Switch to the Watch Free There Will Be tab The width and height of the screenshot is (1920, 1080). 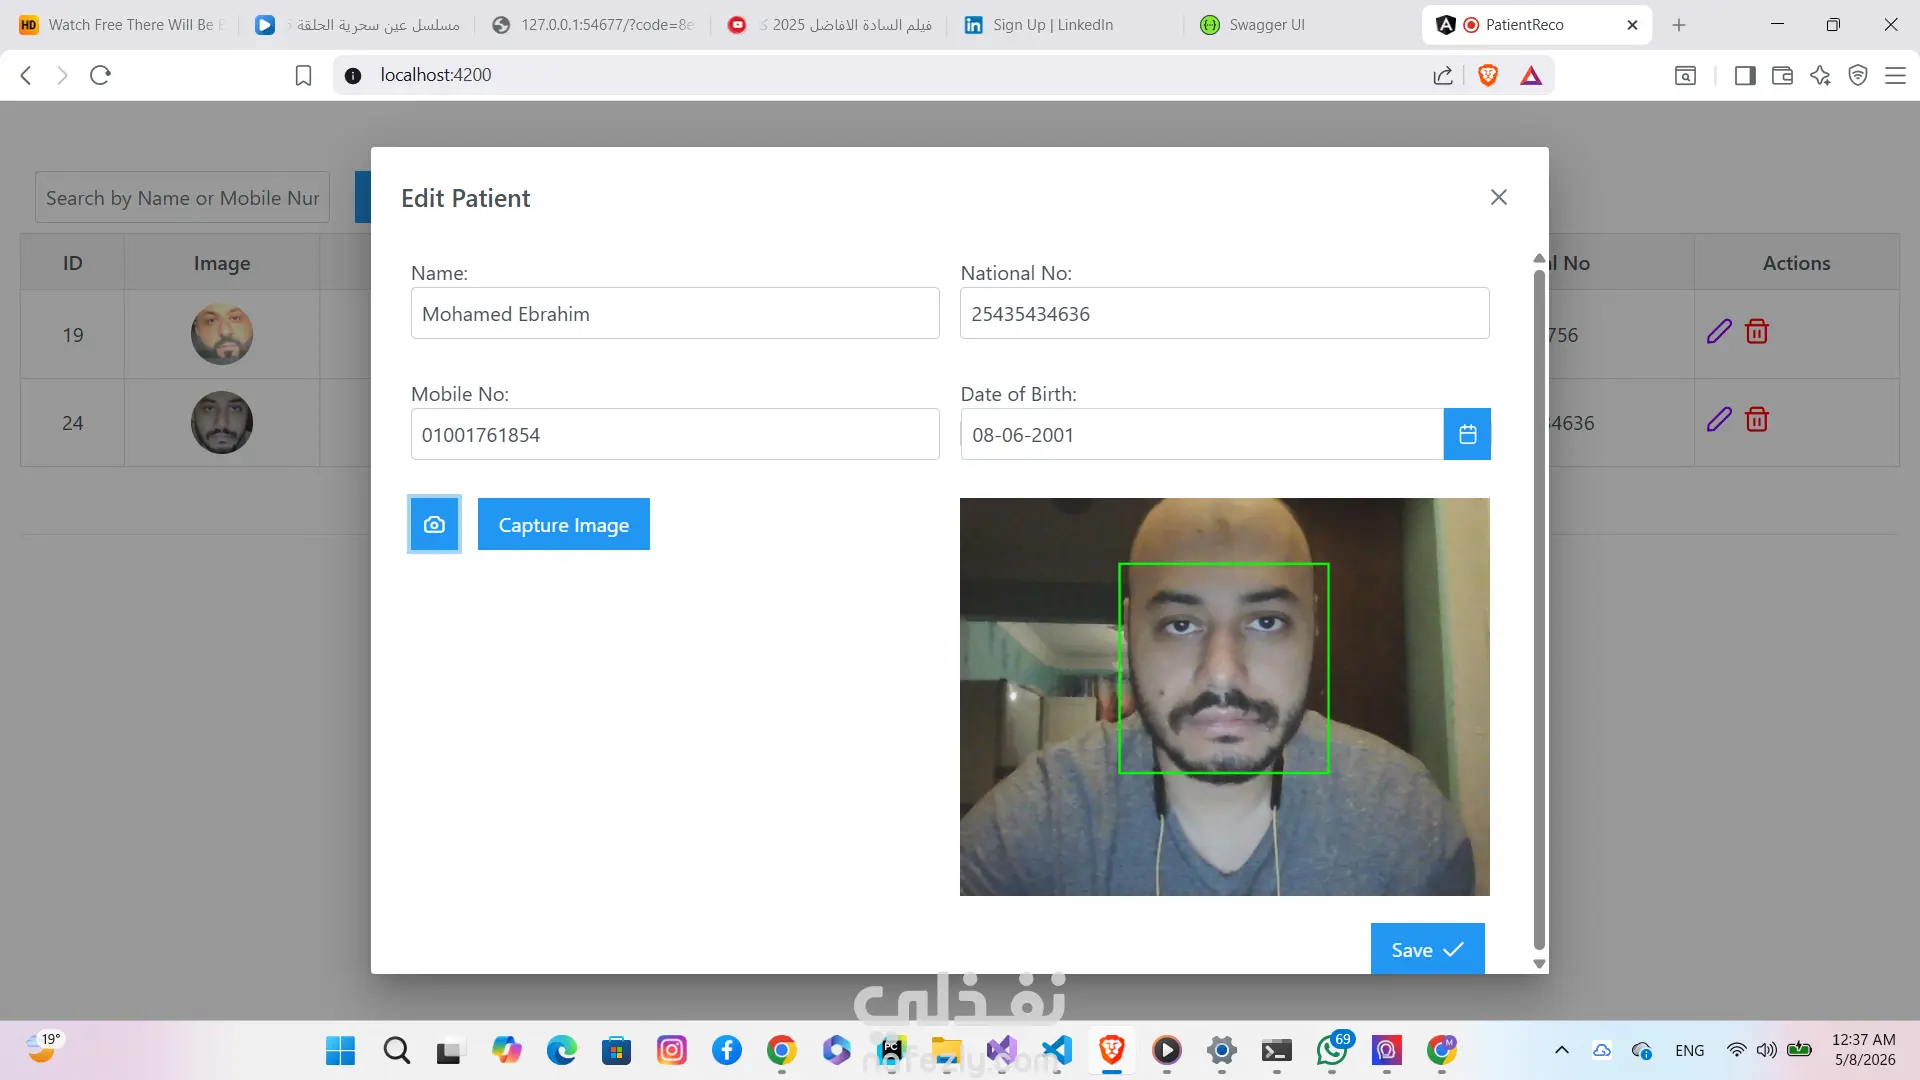point(124,25)
